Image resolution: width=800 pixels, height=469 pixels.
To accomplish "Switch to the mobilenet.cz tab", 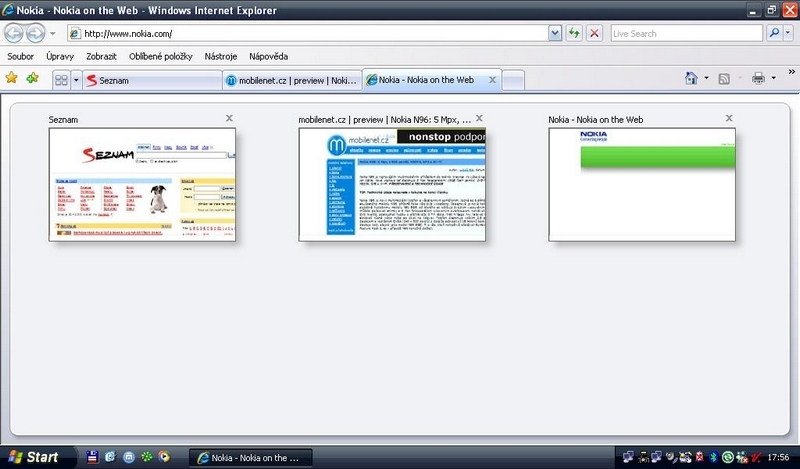I will (x=290, y=79).
